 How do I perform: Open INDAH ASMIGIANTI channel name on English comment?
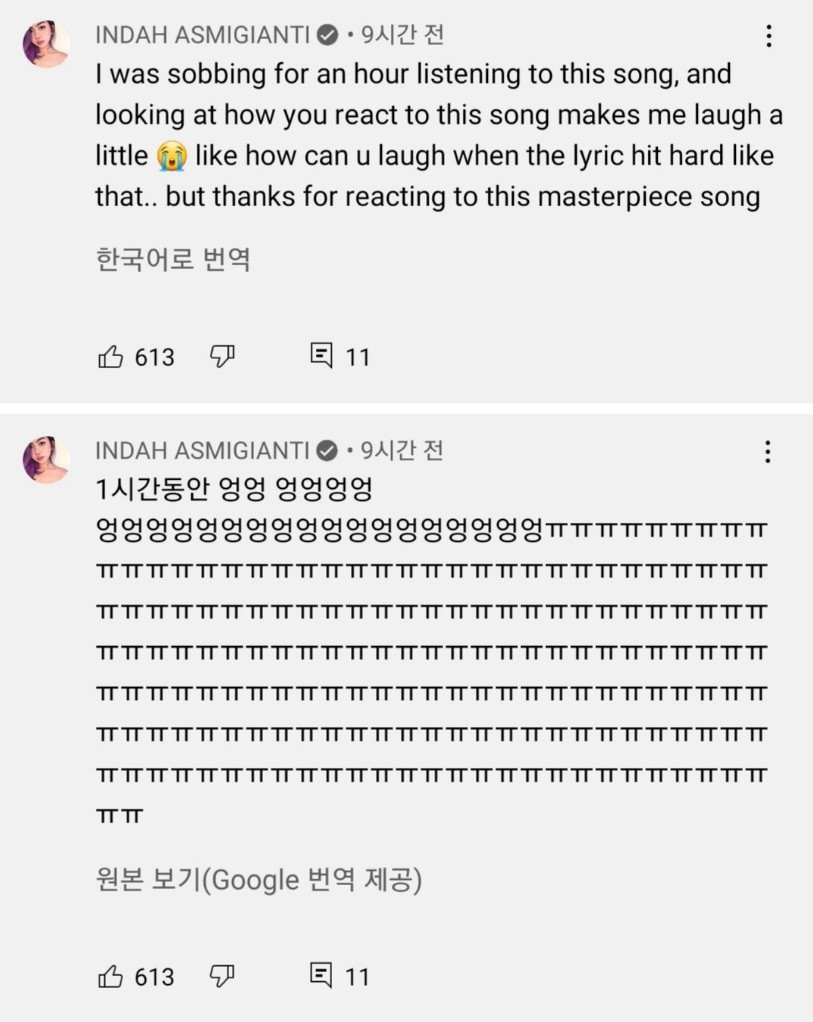click(x=203, y=36)
